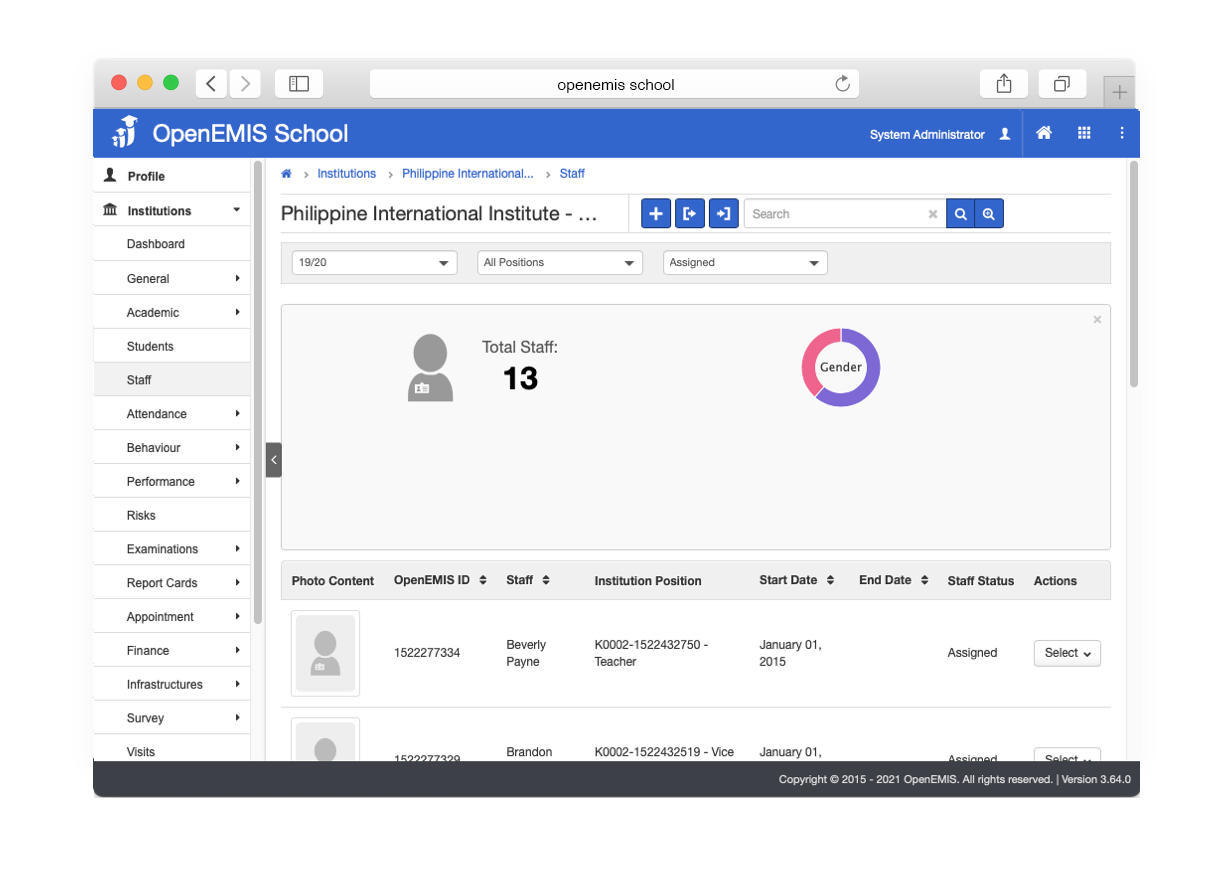This screenshot has width=1230, height=896.
Task: Expand the Finance submenu
Action: click(x=172, y=650)
